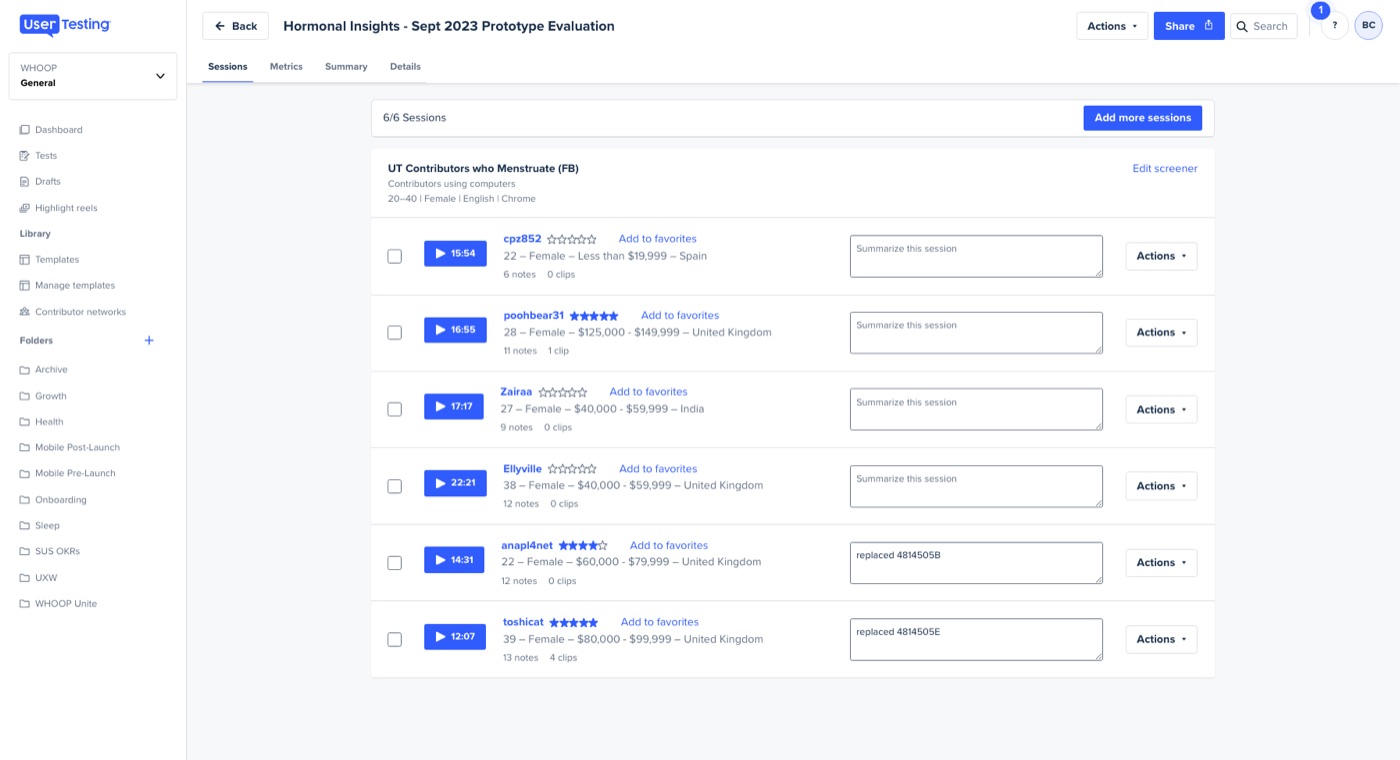Open the top Actions dropdown beside Share
This screenshot has width=1400, height=760.
[1112, 26]
